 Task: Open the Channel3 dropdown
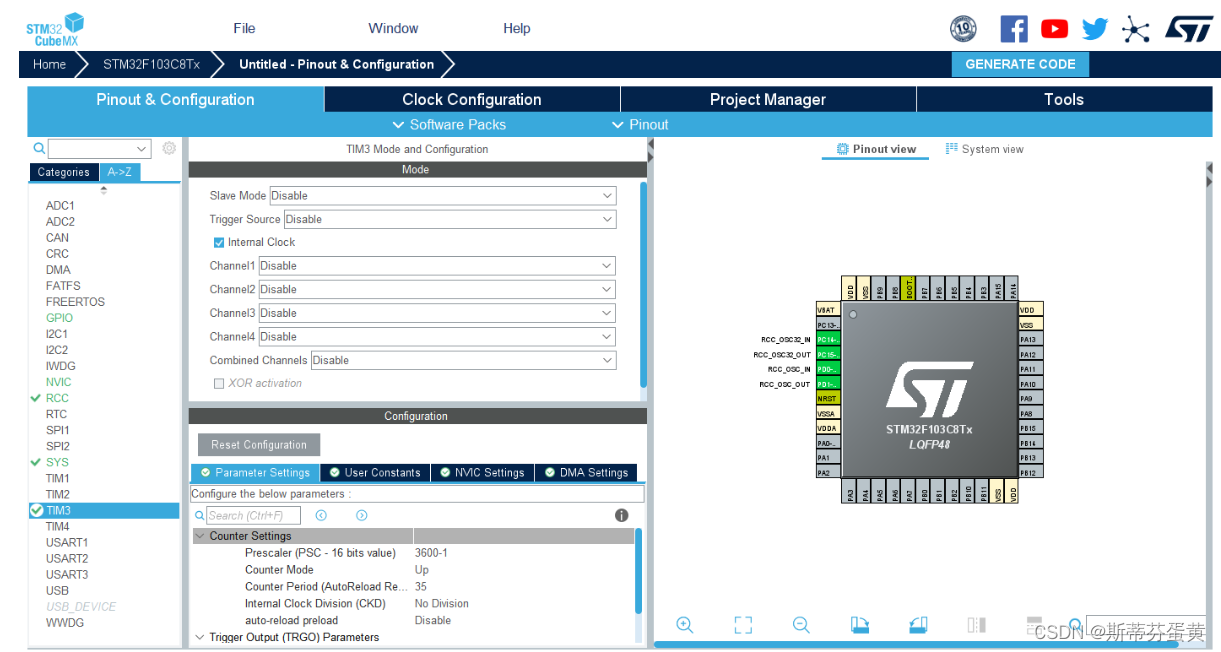[x=437, y=313]
